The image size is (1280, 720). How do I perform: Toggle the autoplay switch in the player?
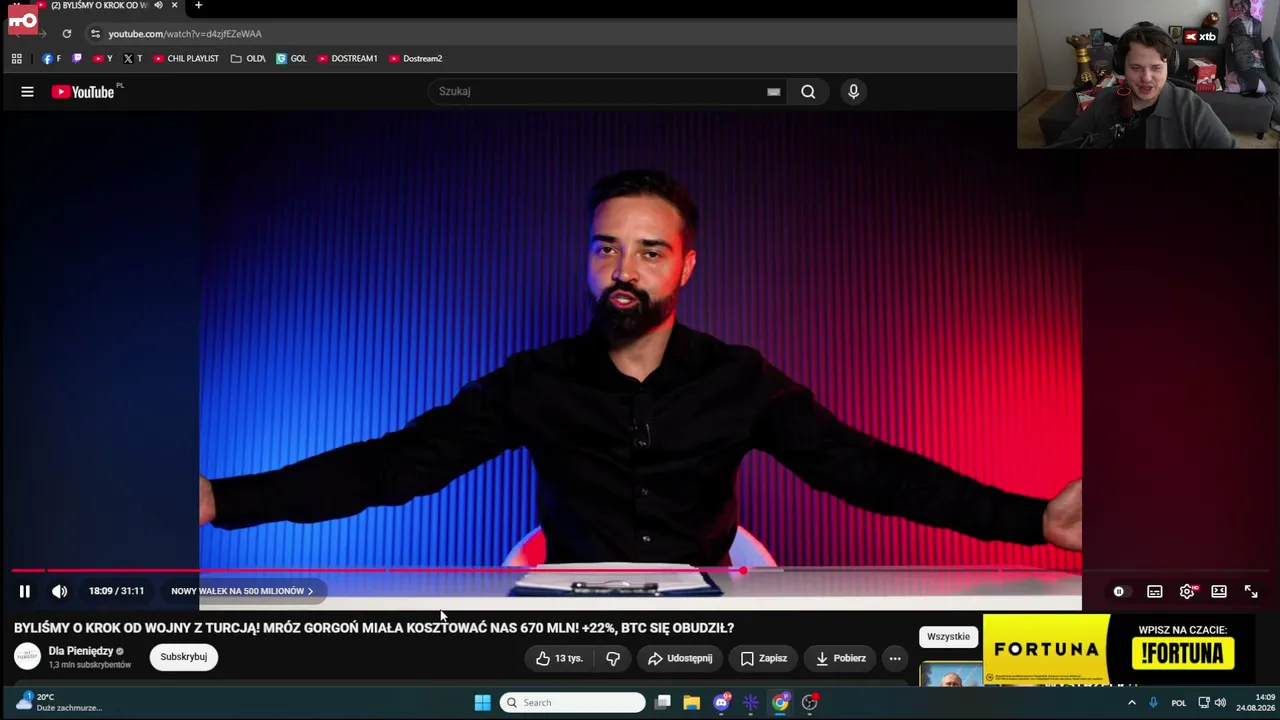1119,591
